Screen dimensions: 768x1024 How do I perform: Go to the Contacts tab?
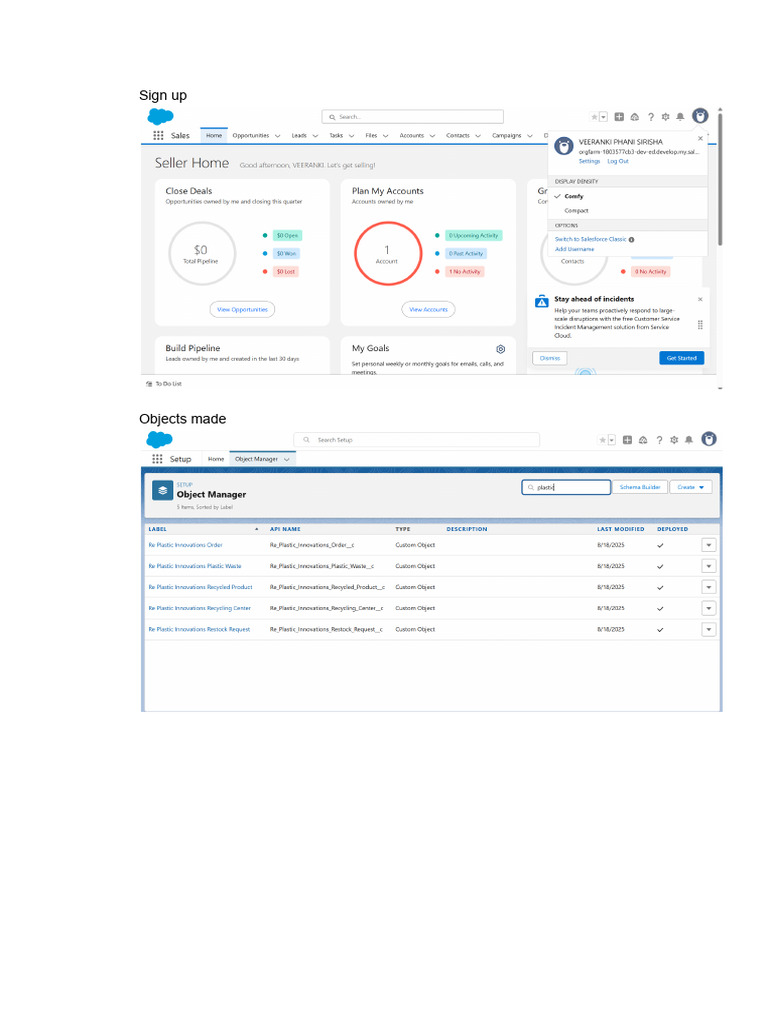click(x=458, y=135)
